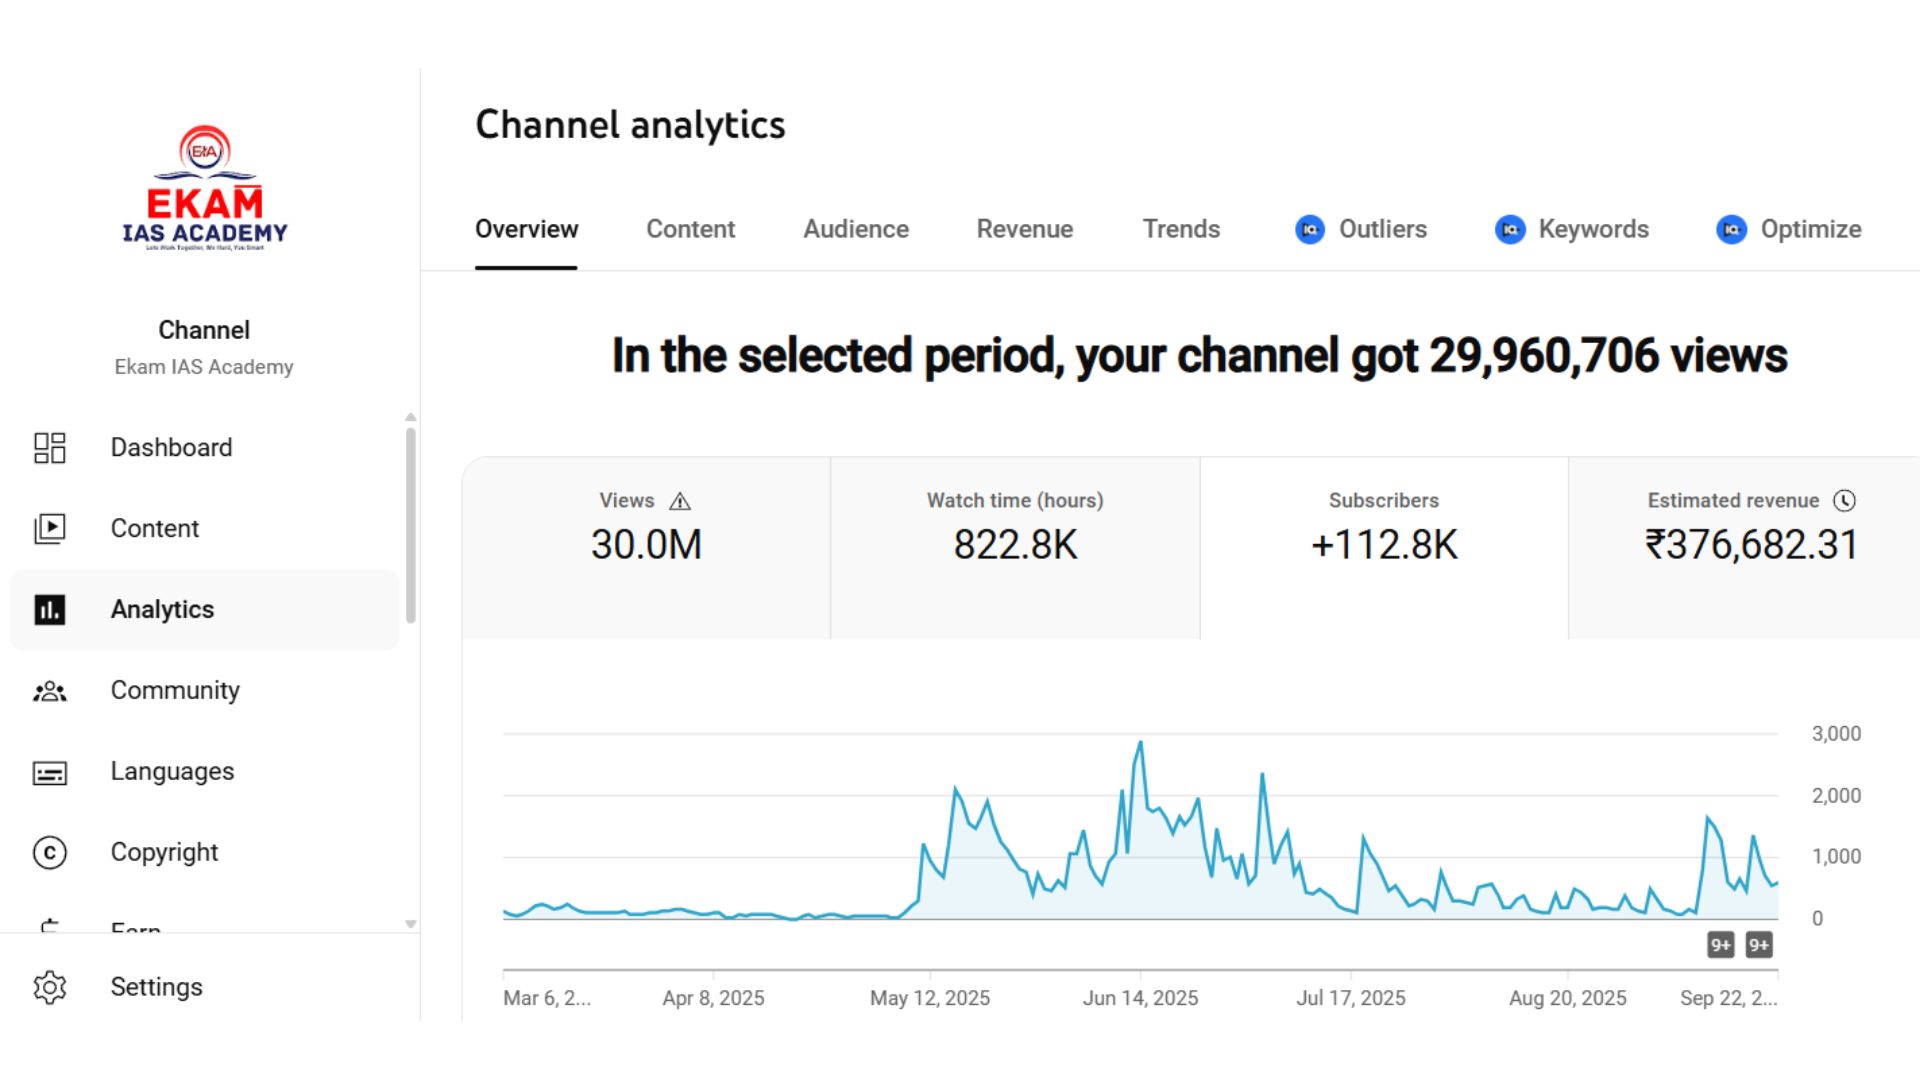Viewport: 1920px width, 1080px height.
Task: Open the Outliers tab
Action: (x=1361, y=230)
